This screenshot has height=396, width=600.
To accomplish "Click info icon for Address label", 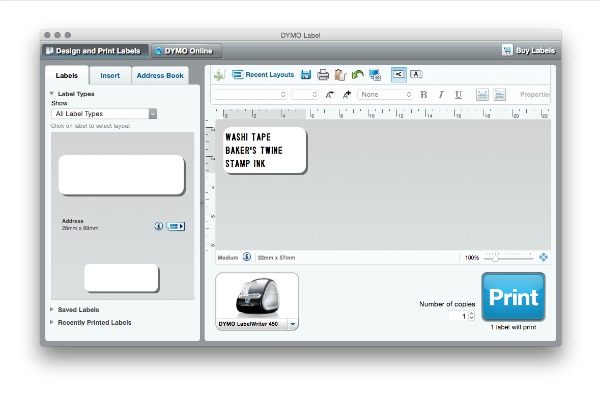I will point(158,226).
